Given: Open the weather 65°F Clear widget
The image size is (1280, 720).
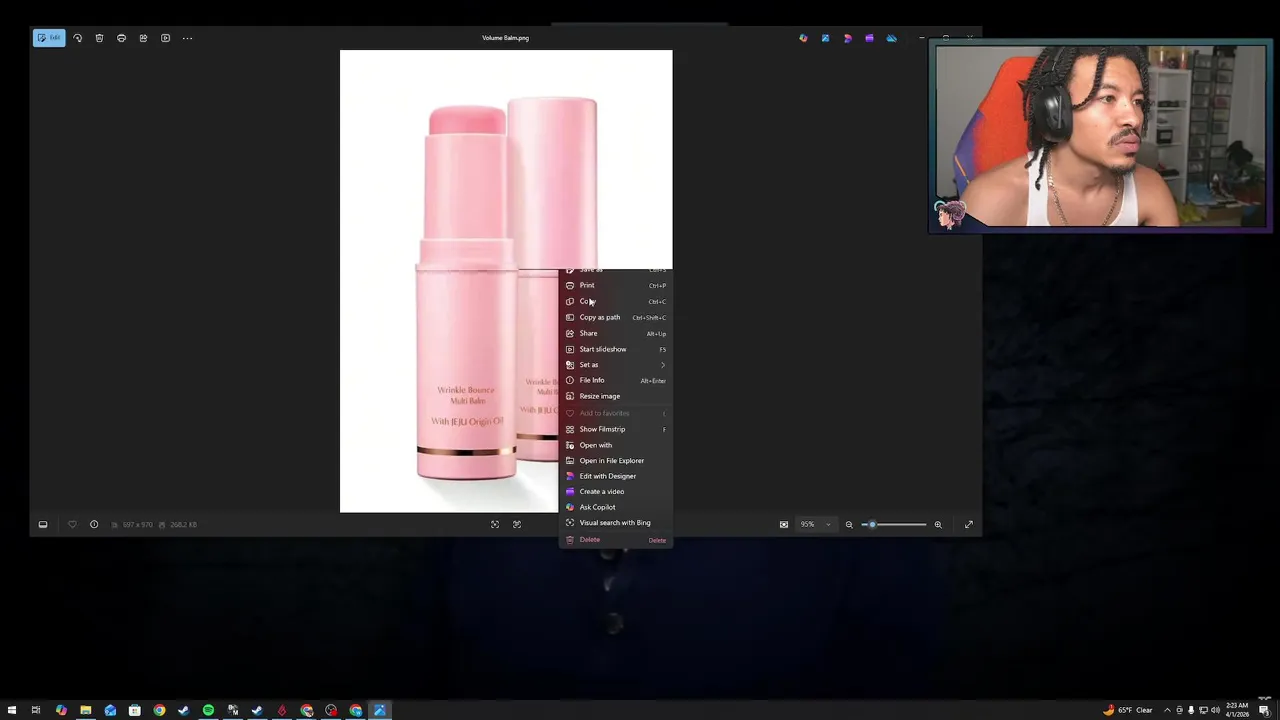Looking at the screenshot, I should click(1128, 710).
